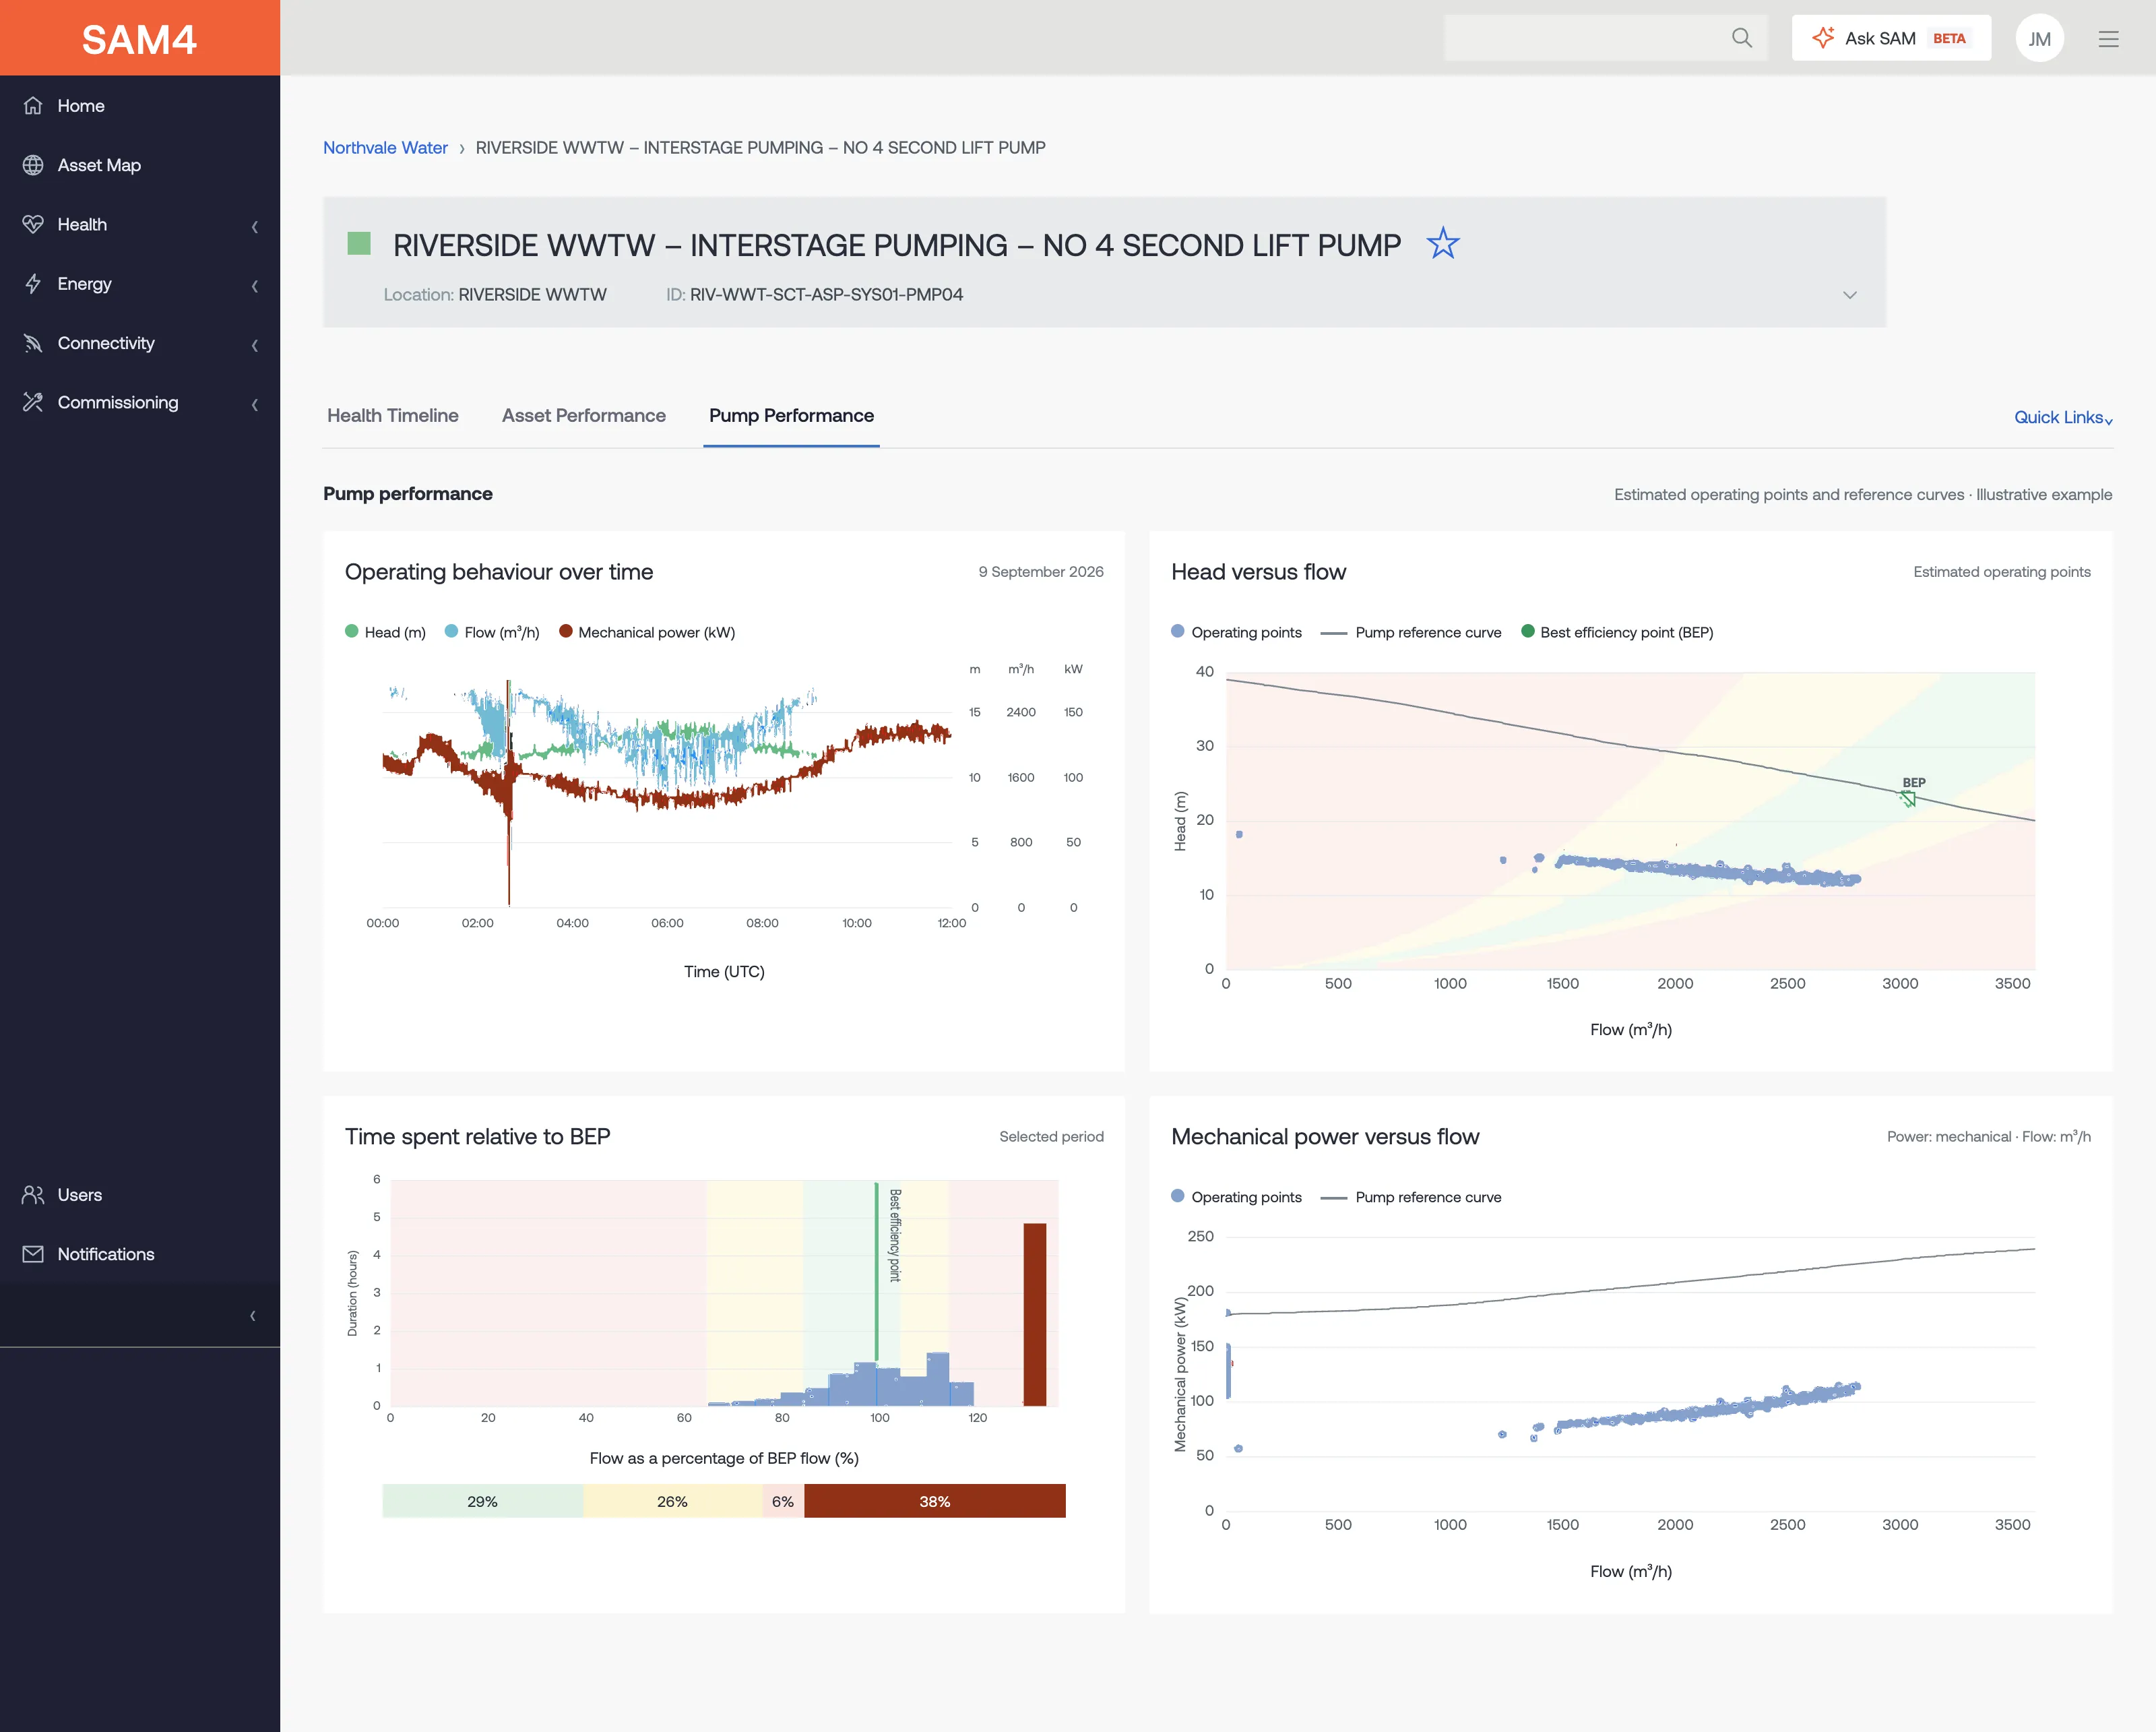Click the JM user avatar
The image size is (2156, 1732).
pos(2039,39)
